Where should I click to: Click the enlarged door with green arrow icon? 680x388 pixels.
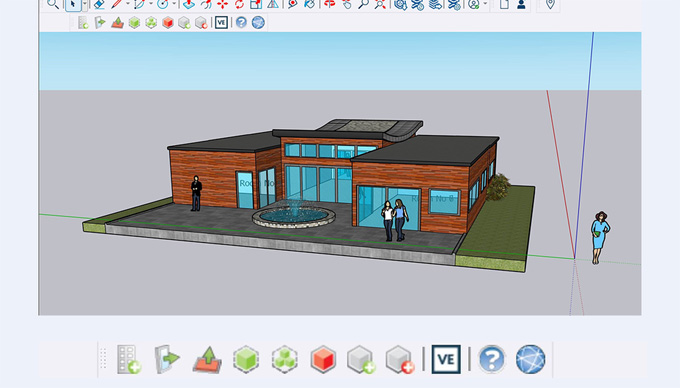[x=167, y=359]
